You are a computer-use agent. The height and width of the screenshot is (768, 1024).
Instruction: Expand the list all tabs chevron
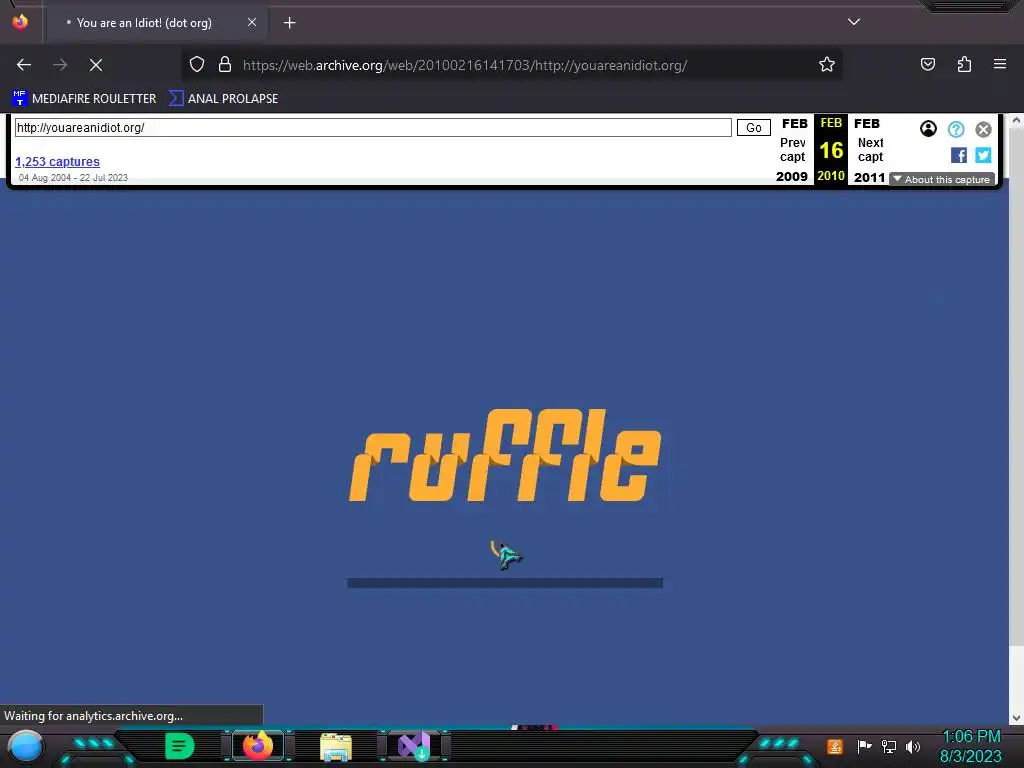tap(854, 22)
